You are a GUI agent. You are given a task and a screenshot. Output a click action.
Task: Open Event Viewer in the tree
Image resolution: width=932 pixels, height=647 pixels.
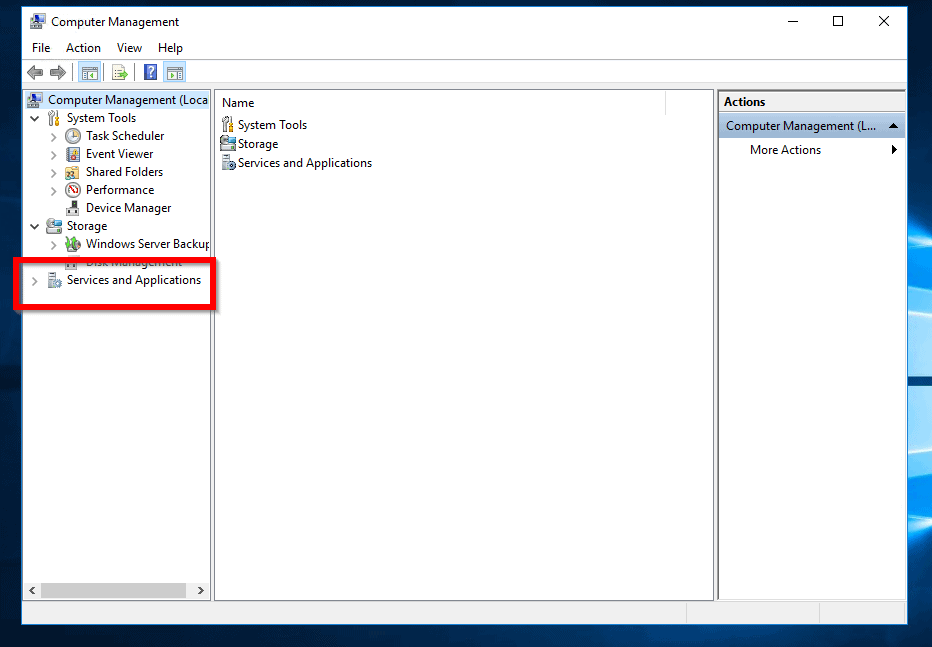click(x=119, y=154)
